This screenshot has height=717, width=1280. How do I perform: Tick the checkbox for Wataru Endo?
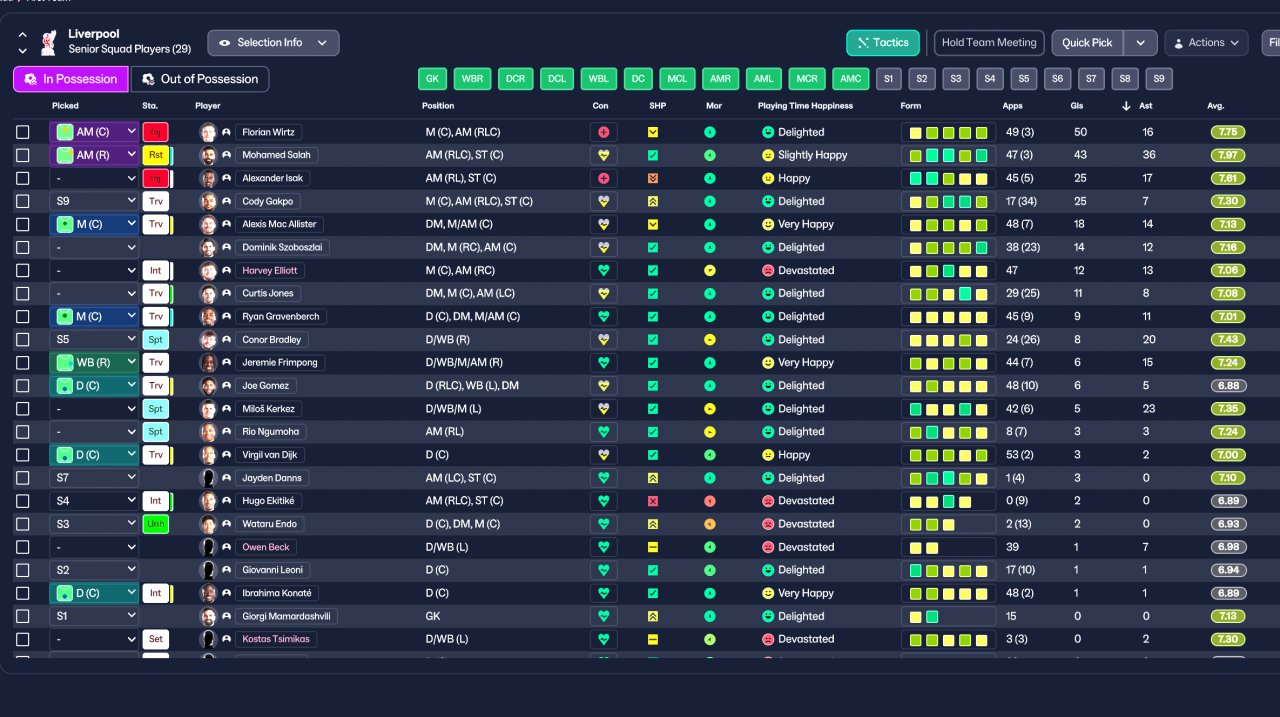point(23,524)
